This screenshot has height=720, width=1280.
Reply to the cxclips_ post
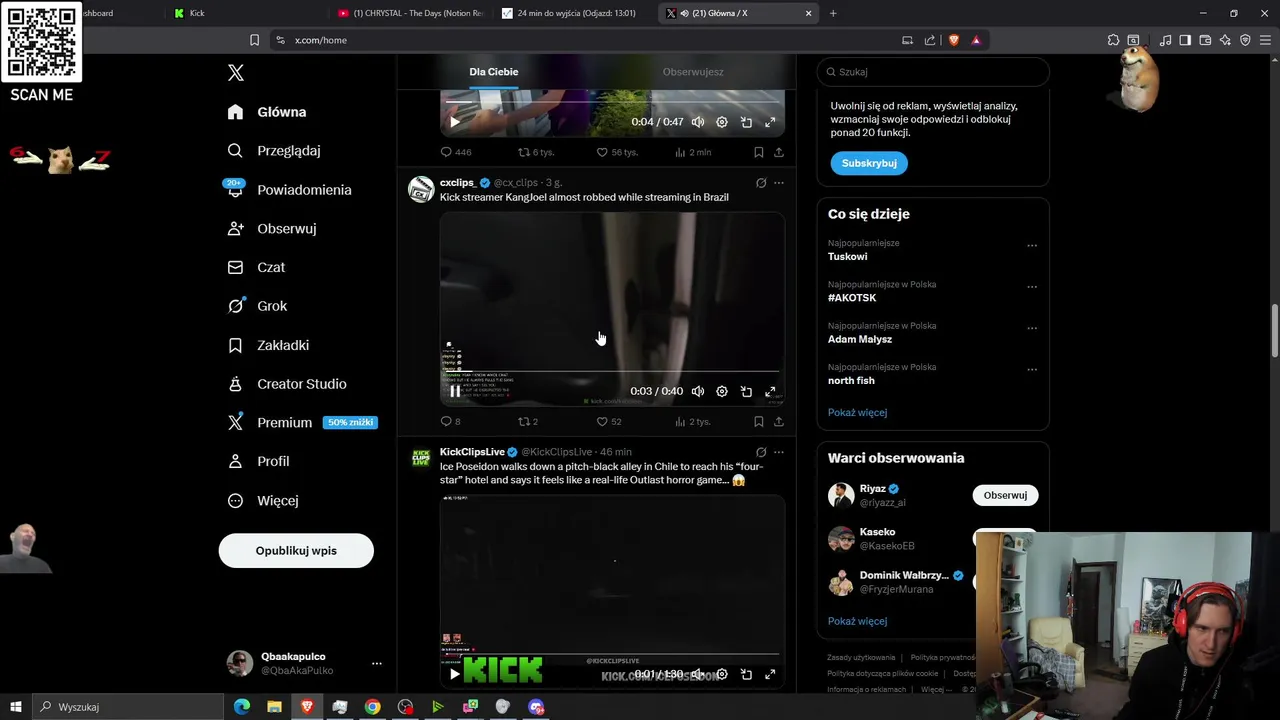click(451, 422)
